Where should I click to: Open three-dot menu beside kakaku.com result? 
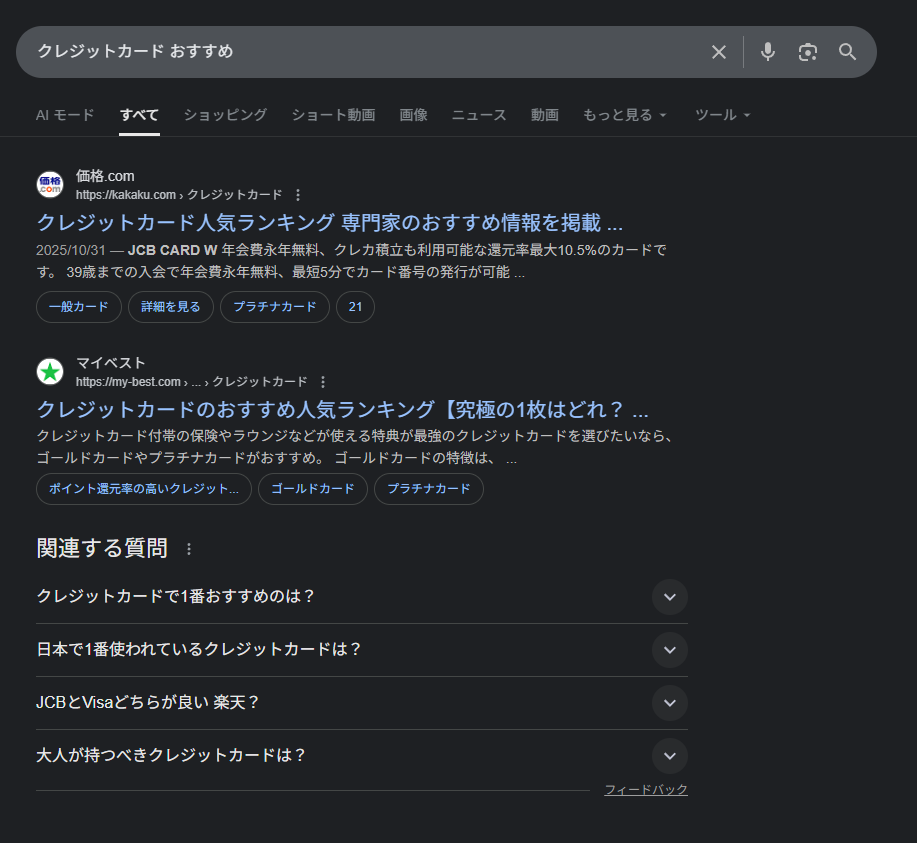pos(298,195)
